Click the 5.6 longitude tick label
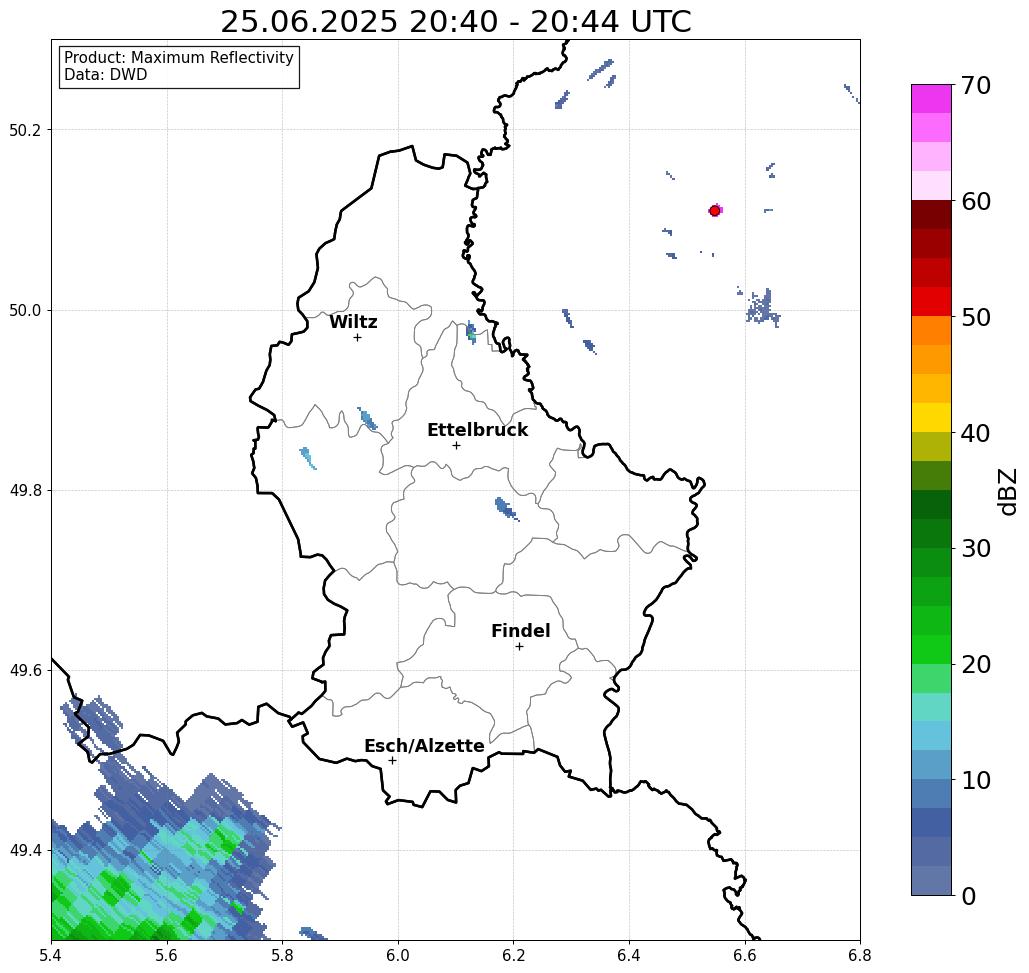The height and width of the screenshot is (973, 1029). pyautogui.click(x=167, y=956)
